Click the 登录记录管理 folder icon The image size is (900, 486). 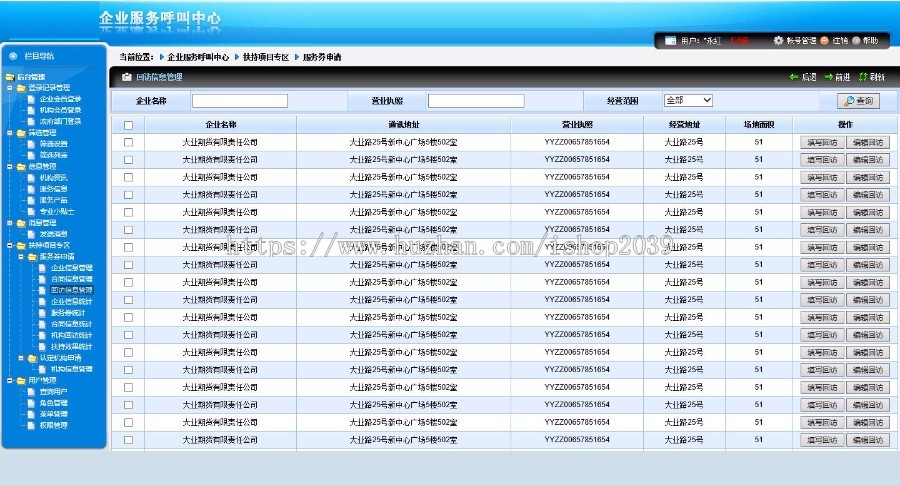pos(21,88)
